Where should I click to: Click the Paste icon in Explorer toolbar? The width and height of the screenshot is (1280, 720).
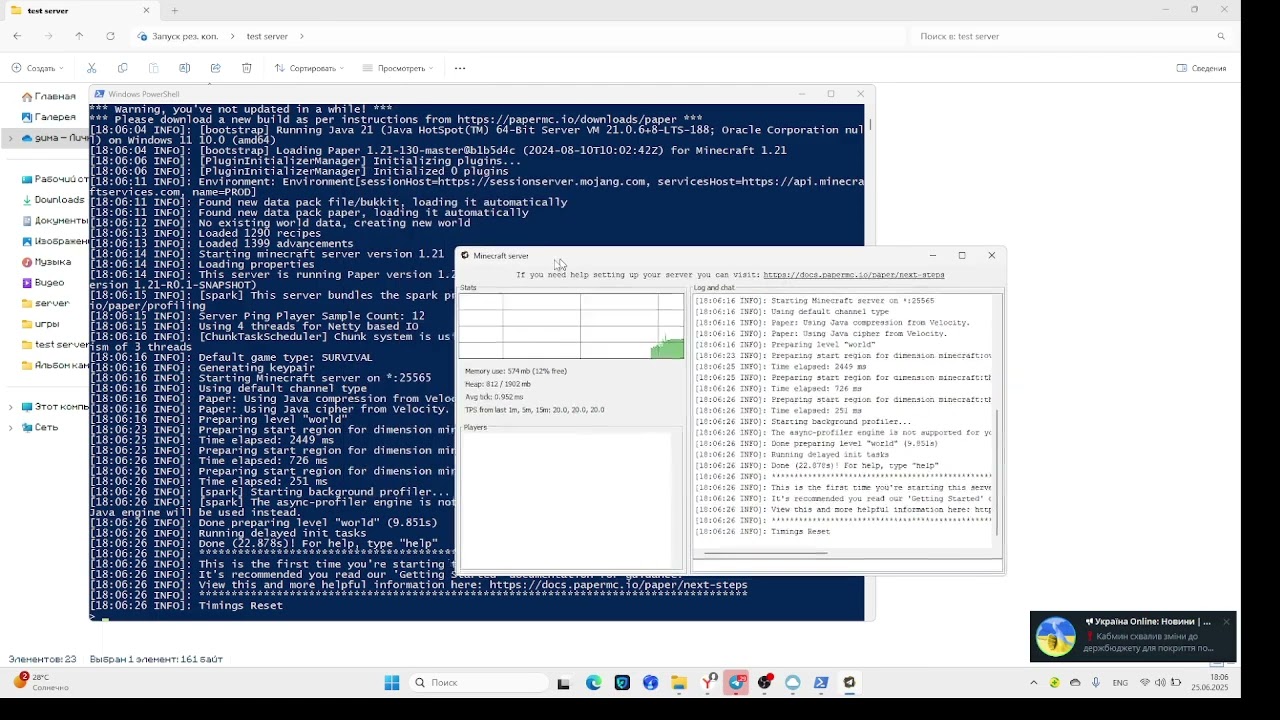click(153, 68)
